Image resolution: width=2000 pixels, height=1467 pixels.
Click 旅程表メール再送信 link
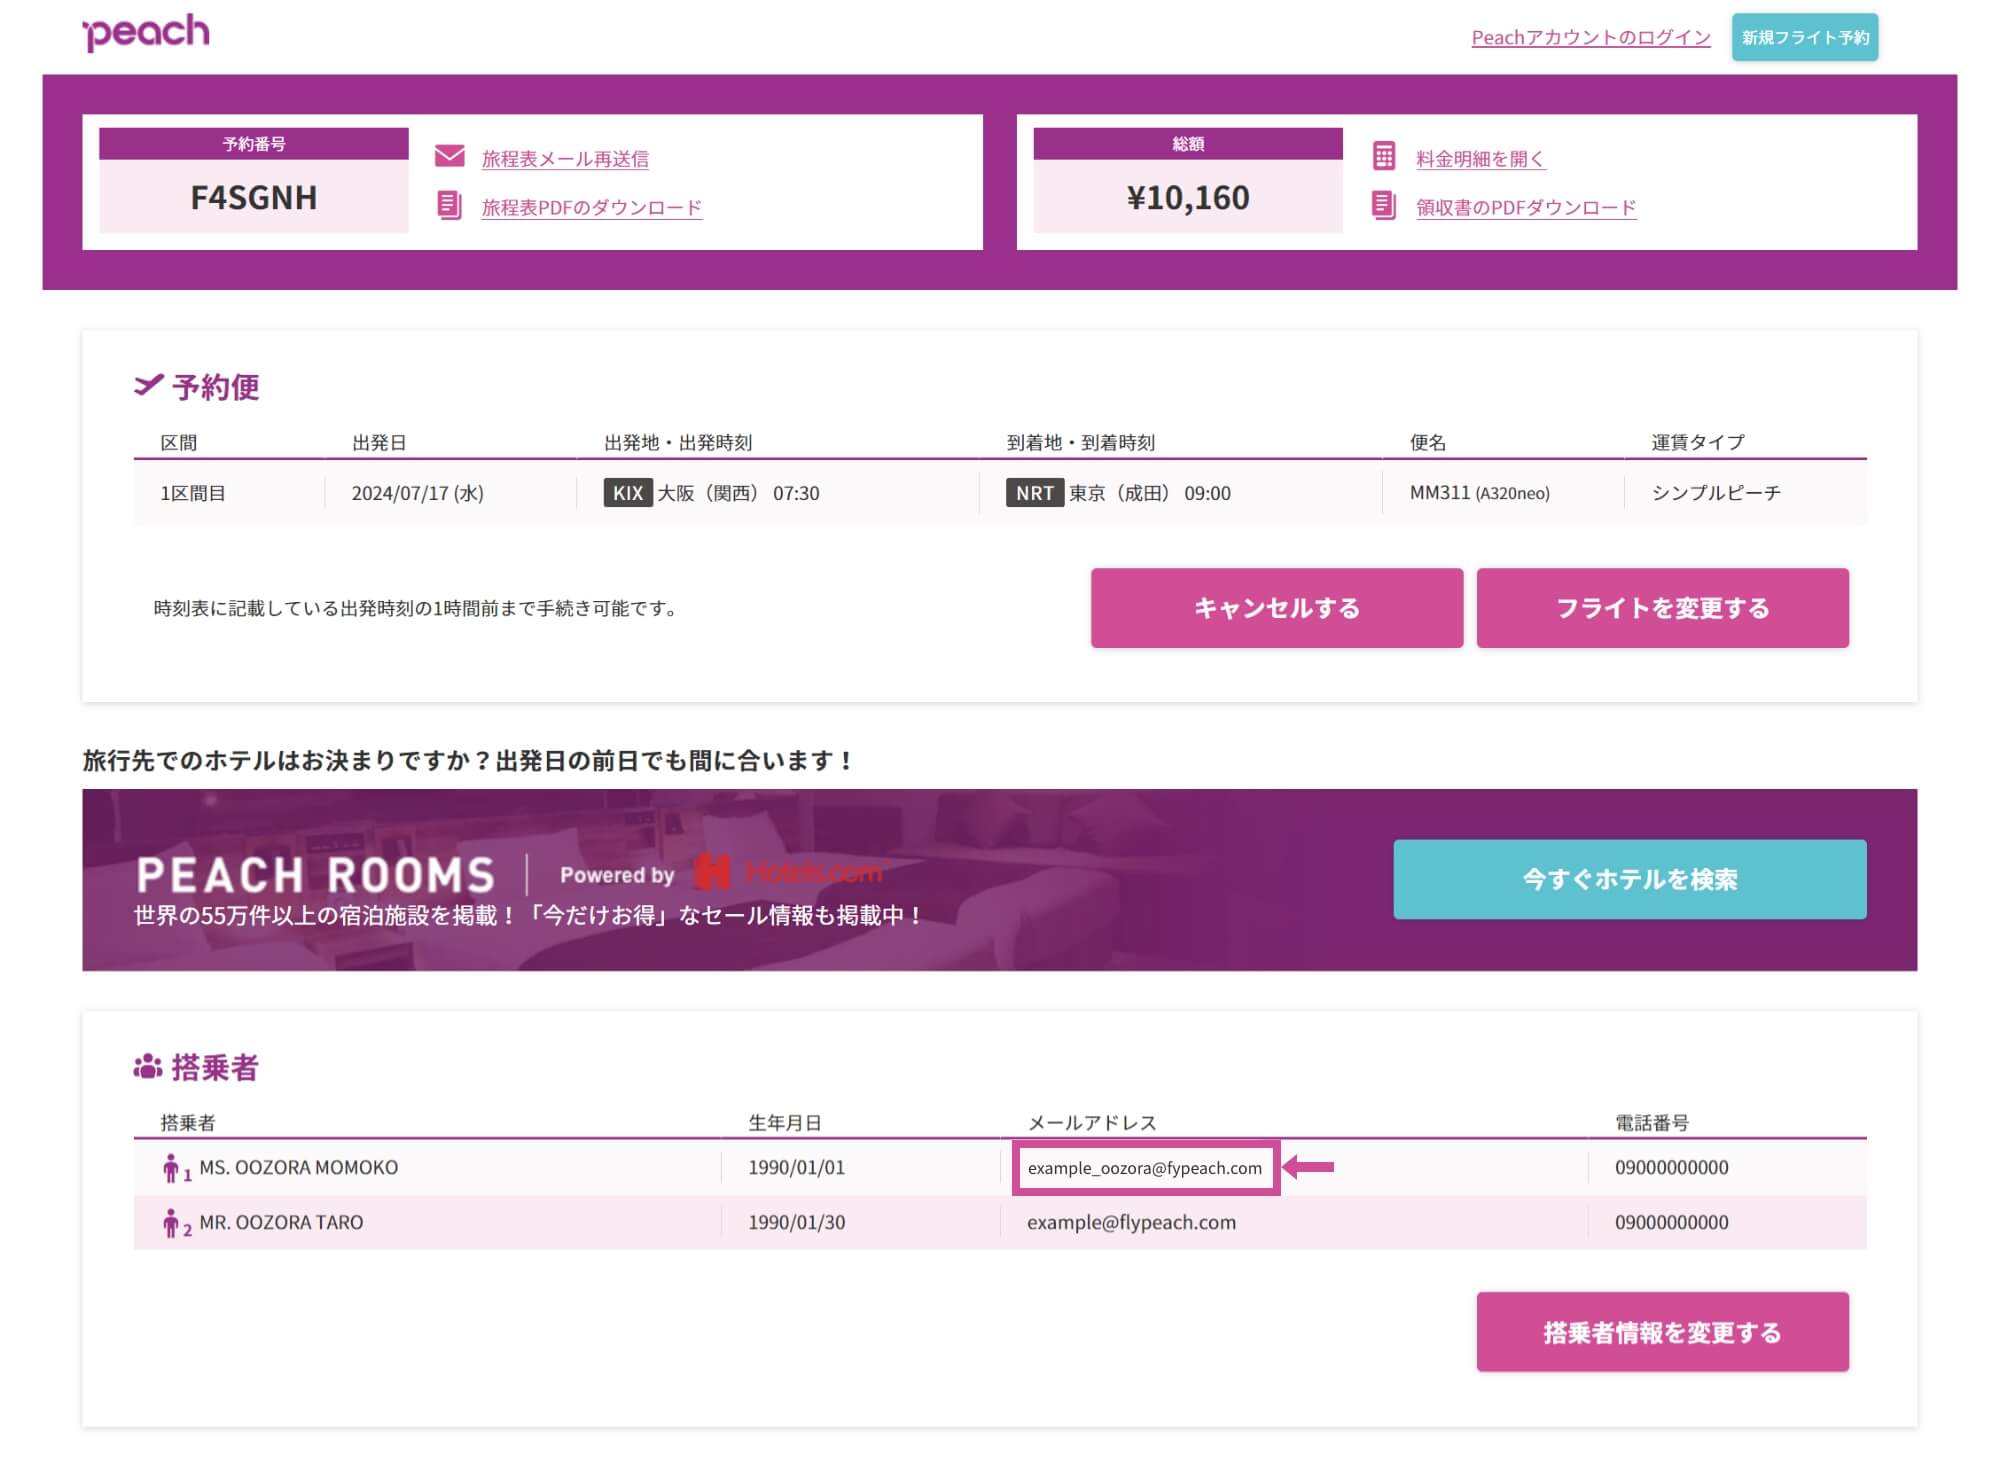click(x=565, y=159)
